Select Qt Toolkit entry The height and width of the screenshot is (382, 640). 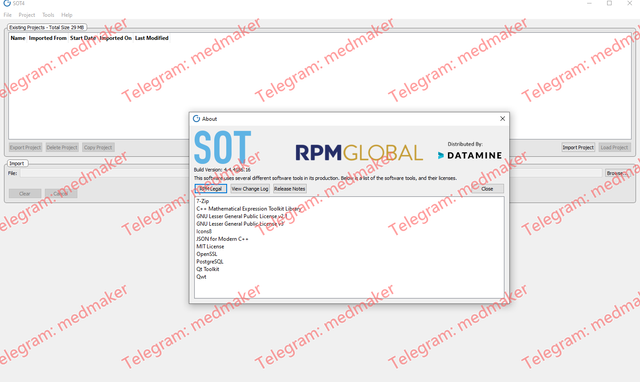(208, 269)
